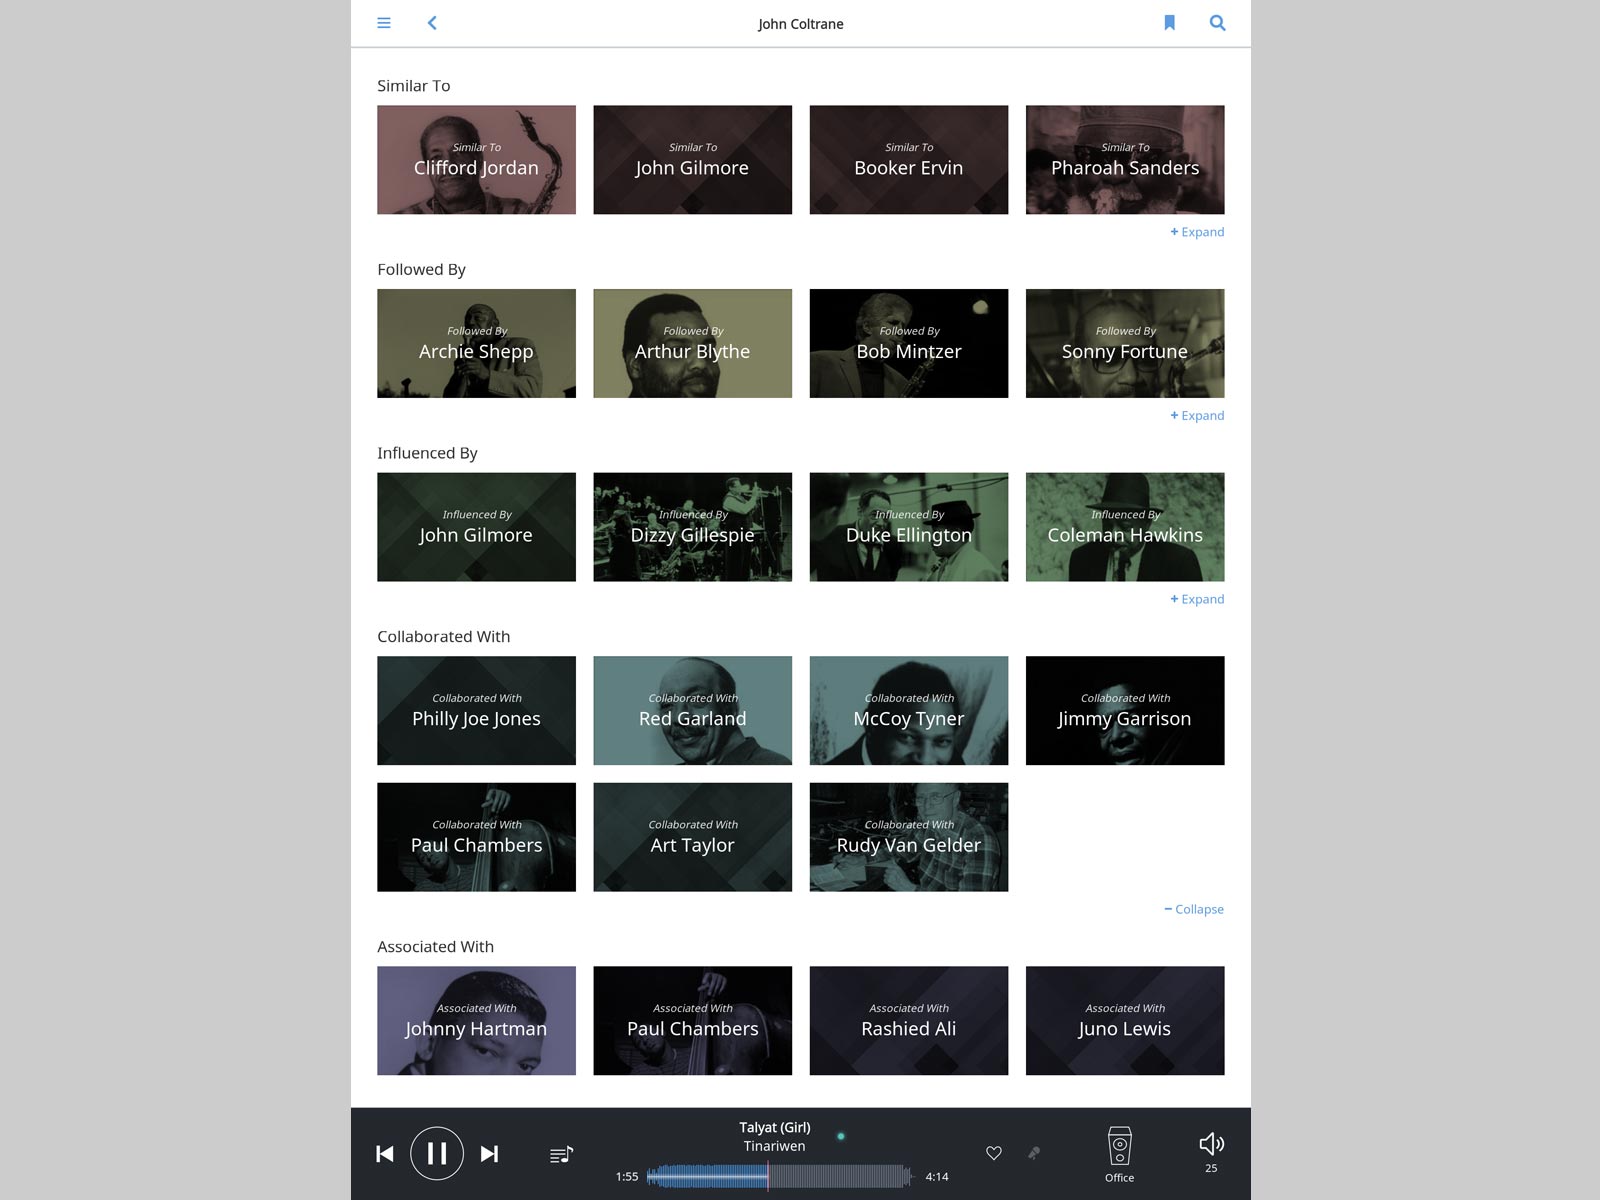The image size is (1600, 1200).
Task: Pause the current track
Action: tap(437, 1154)
